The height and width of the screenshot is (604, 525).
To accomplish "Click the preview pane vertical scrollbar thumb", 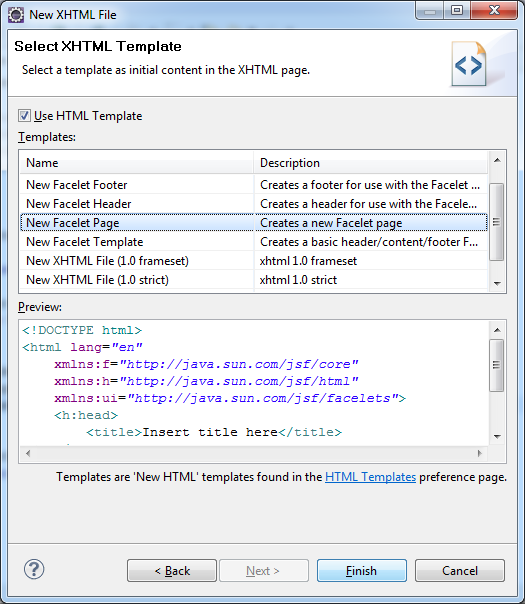I will (x=496, y=365).
